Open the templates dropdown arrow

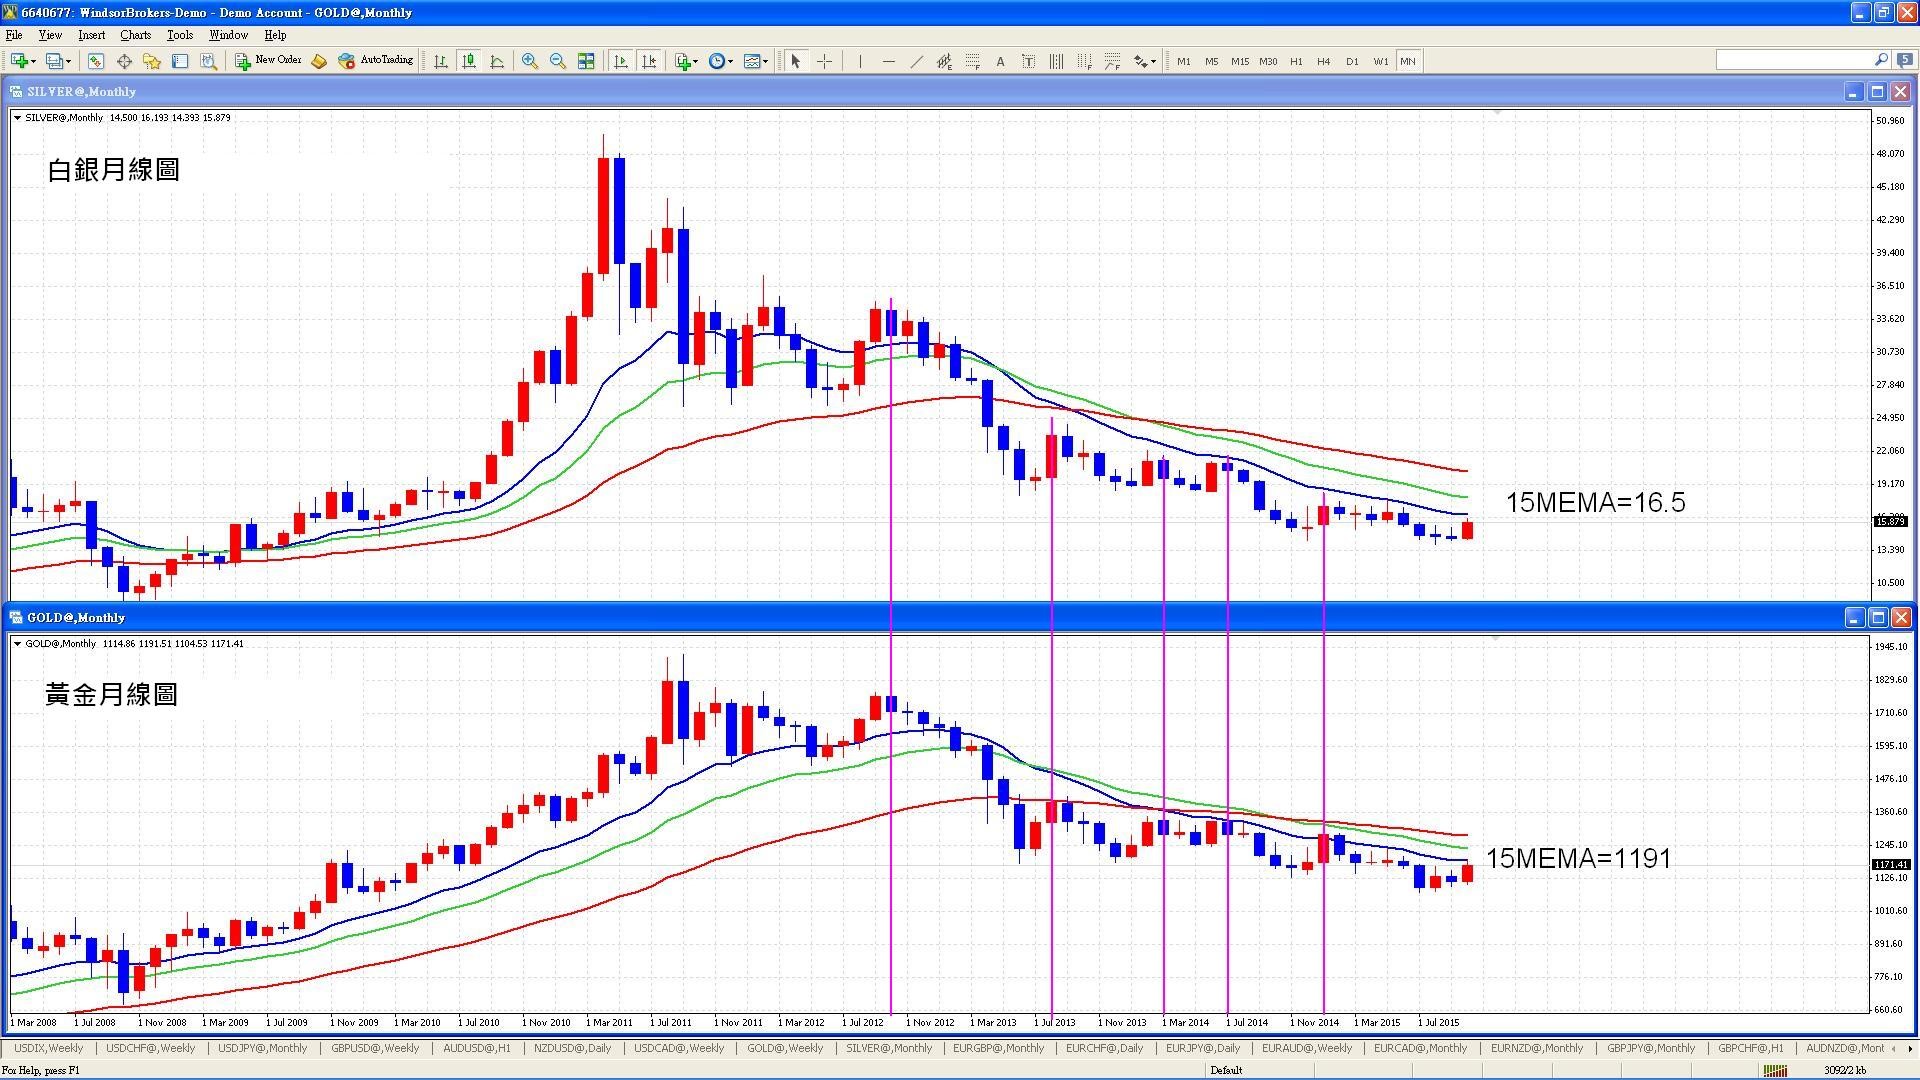point(766,62)
